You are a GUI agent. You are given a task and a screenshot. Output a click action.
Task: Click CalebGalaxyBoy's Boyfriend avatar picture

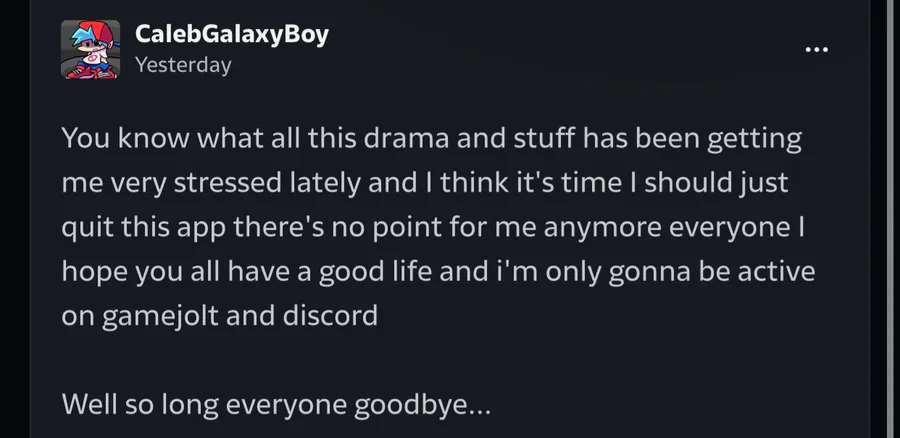tap(90, 49)
